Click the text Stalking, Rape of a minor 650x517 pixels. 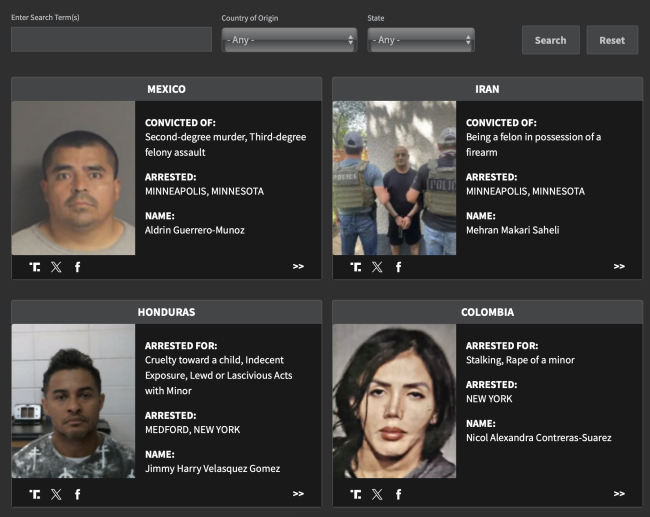520,360
